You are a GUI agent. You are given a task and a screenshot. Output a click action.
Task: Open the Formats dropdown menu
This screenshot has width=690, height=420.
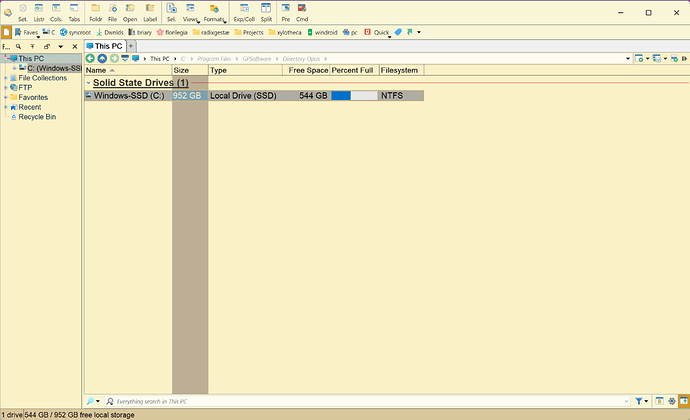coord(214,12)
